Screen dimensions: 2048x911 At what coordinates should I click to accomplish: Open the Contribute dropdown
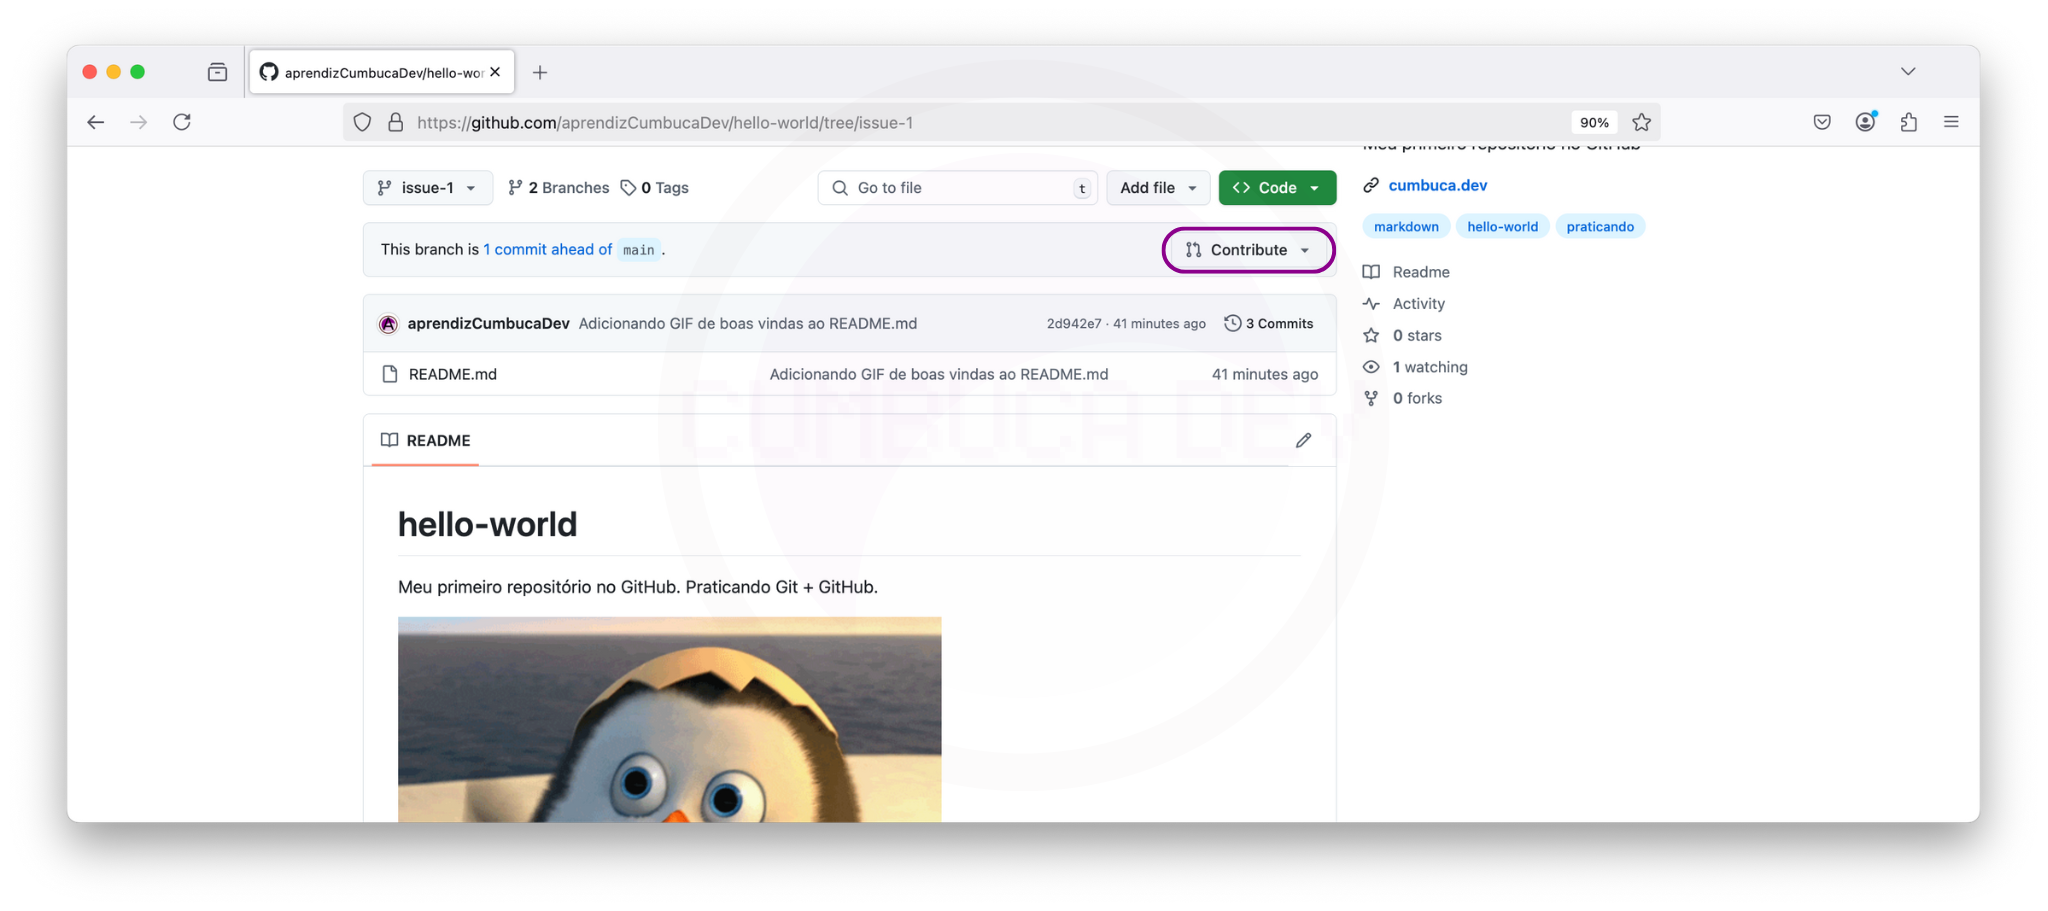point(1247,250)
